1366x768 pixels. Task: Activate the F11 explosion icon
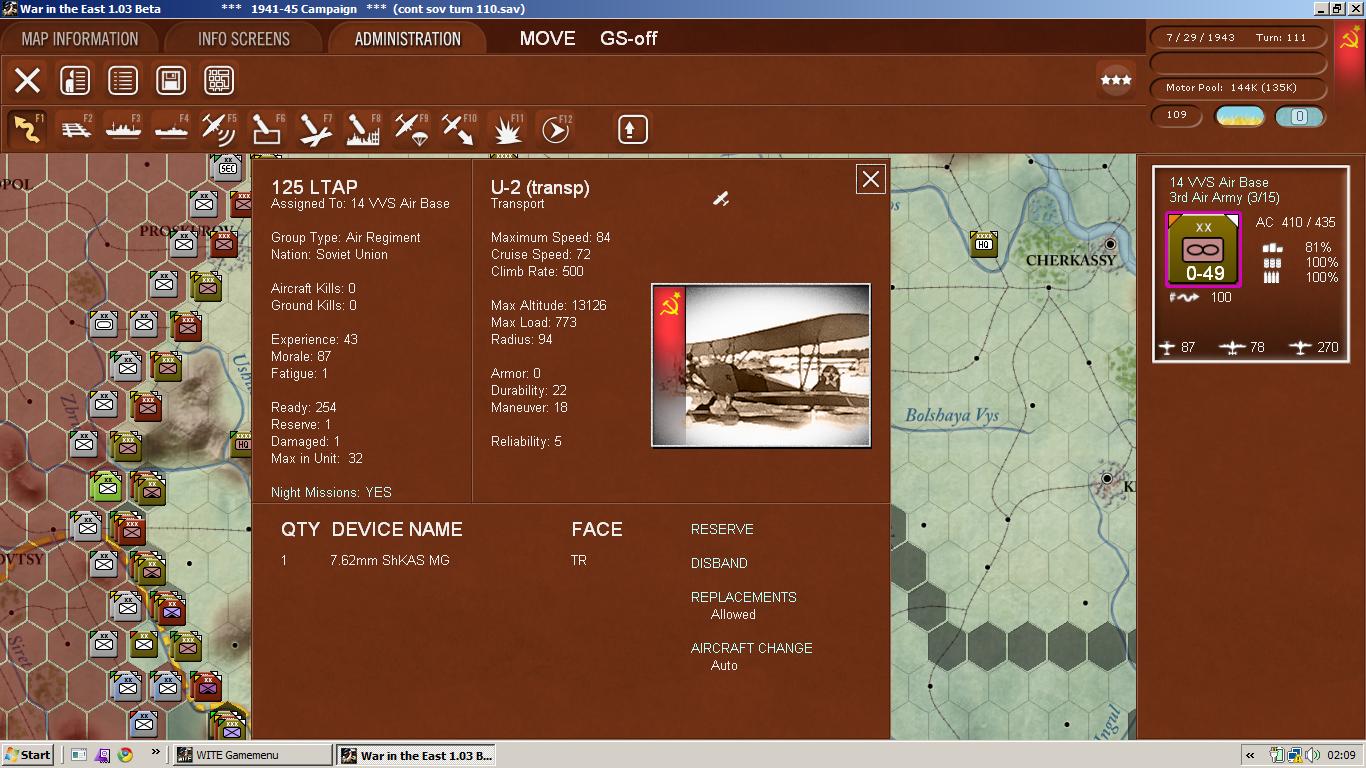(507, 129)
